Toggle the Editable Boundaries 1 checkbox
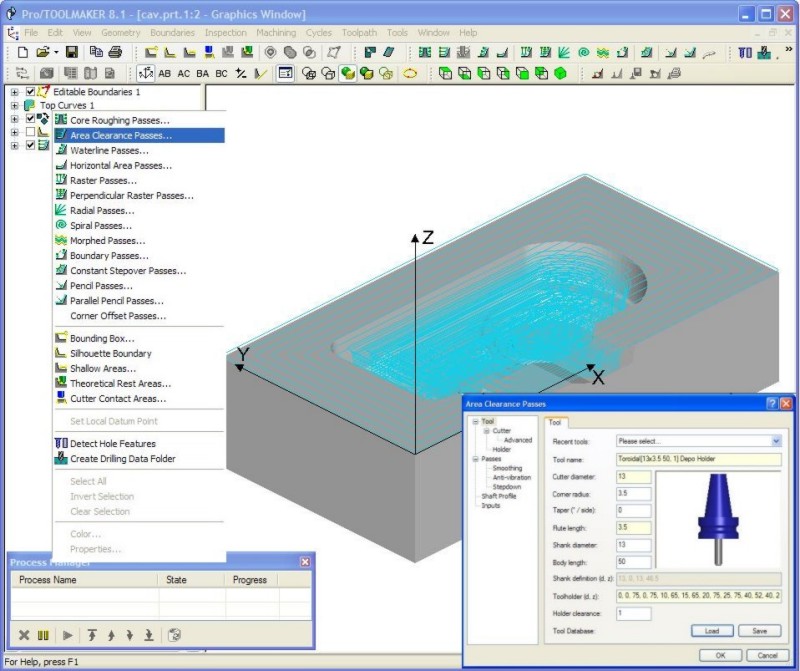 (x=30, y=92)
